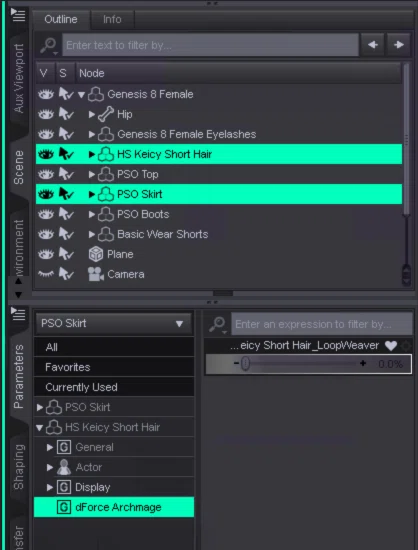Expand the Hip node
The width and height of the screenshot is (418, 550).
[x=92, y=114]
